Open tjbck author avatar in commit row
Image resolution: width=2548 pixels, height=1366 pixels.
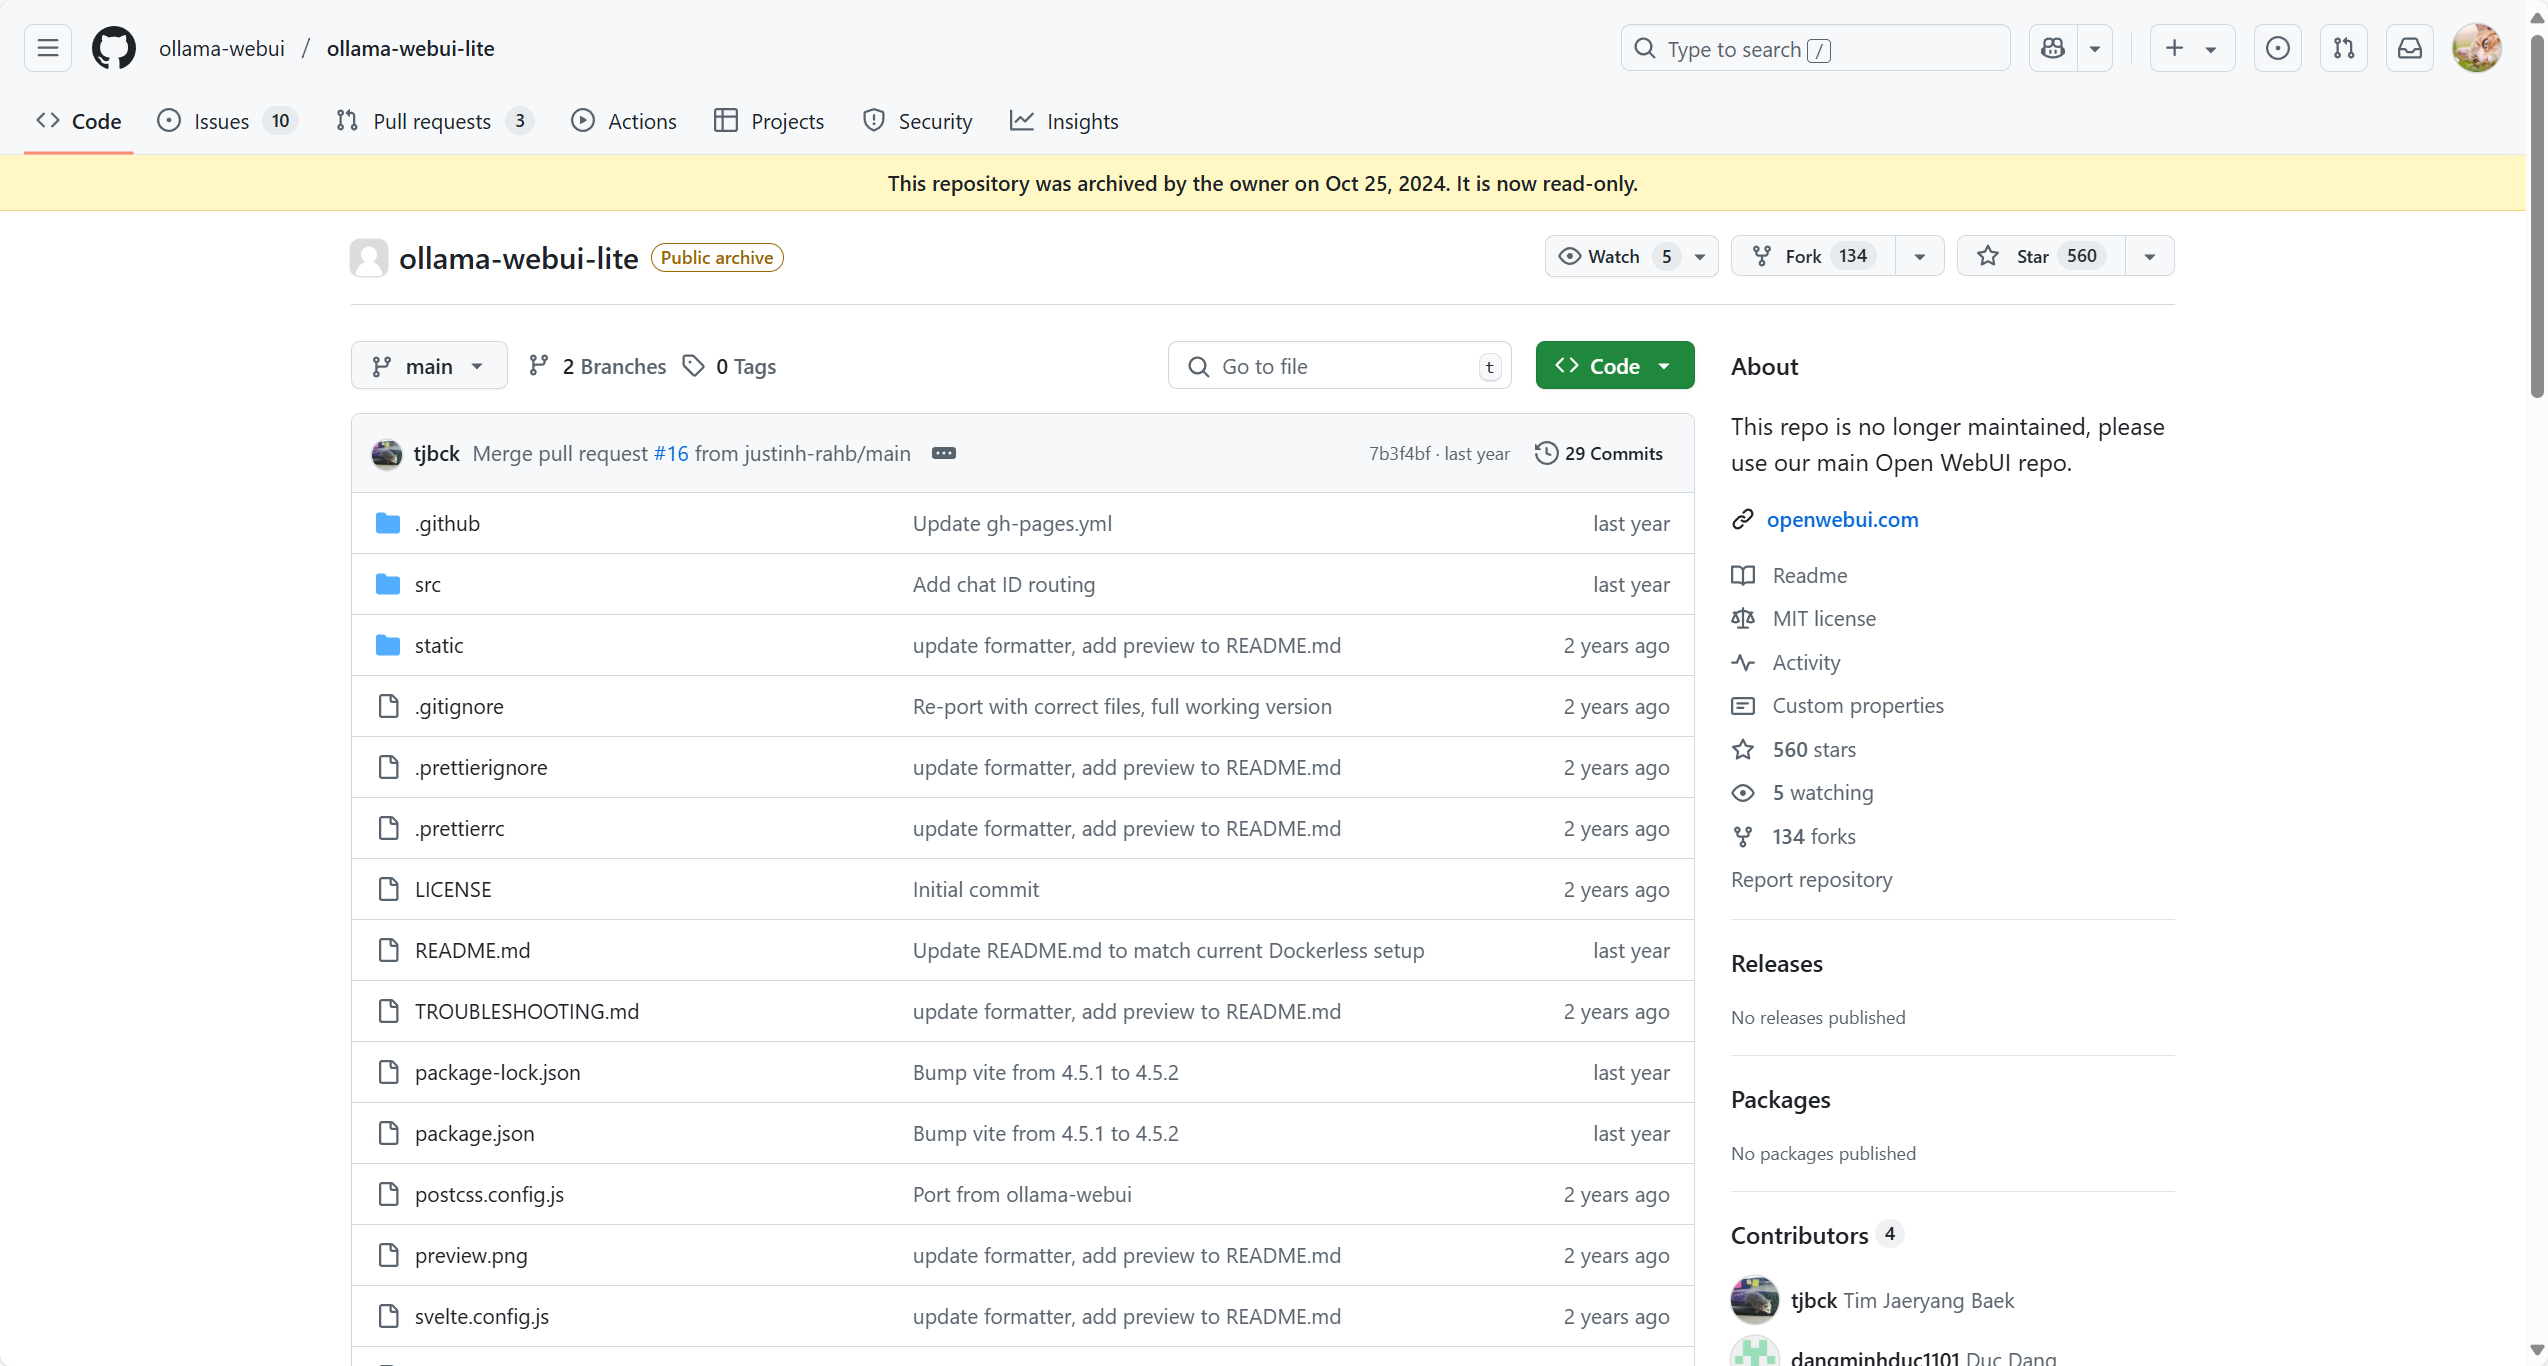[387, 453]
